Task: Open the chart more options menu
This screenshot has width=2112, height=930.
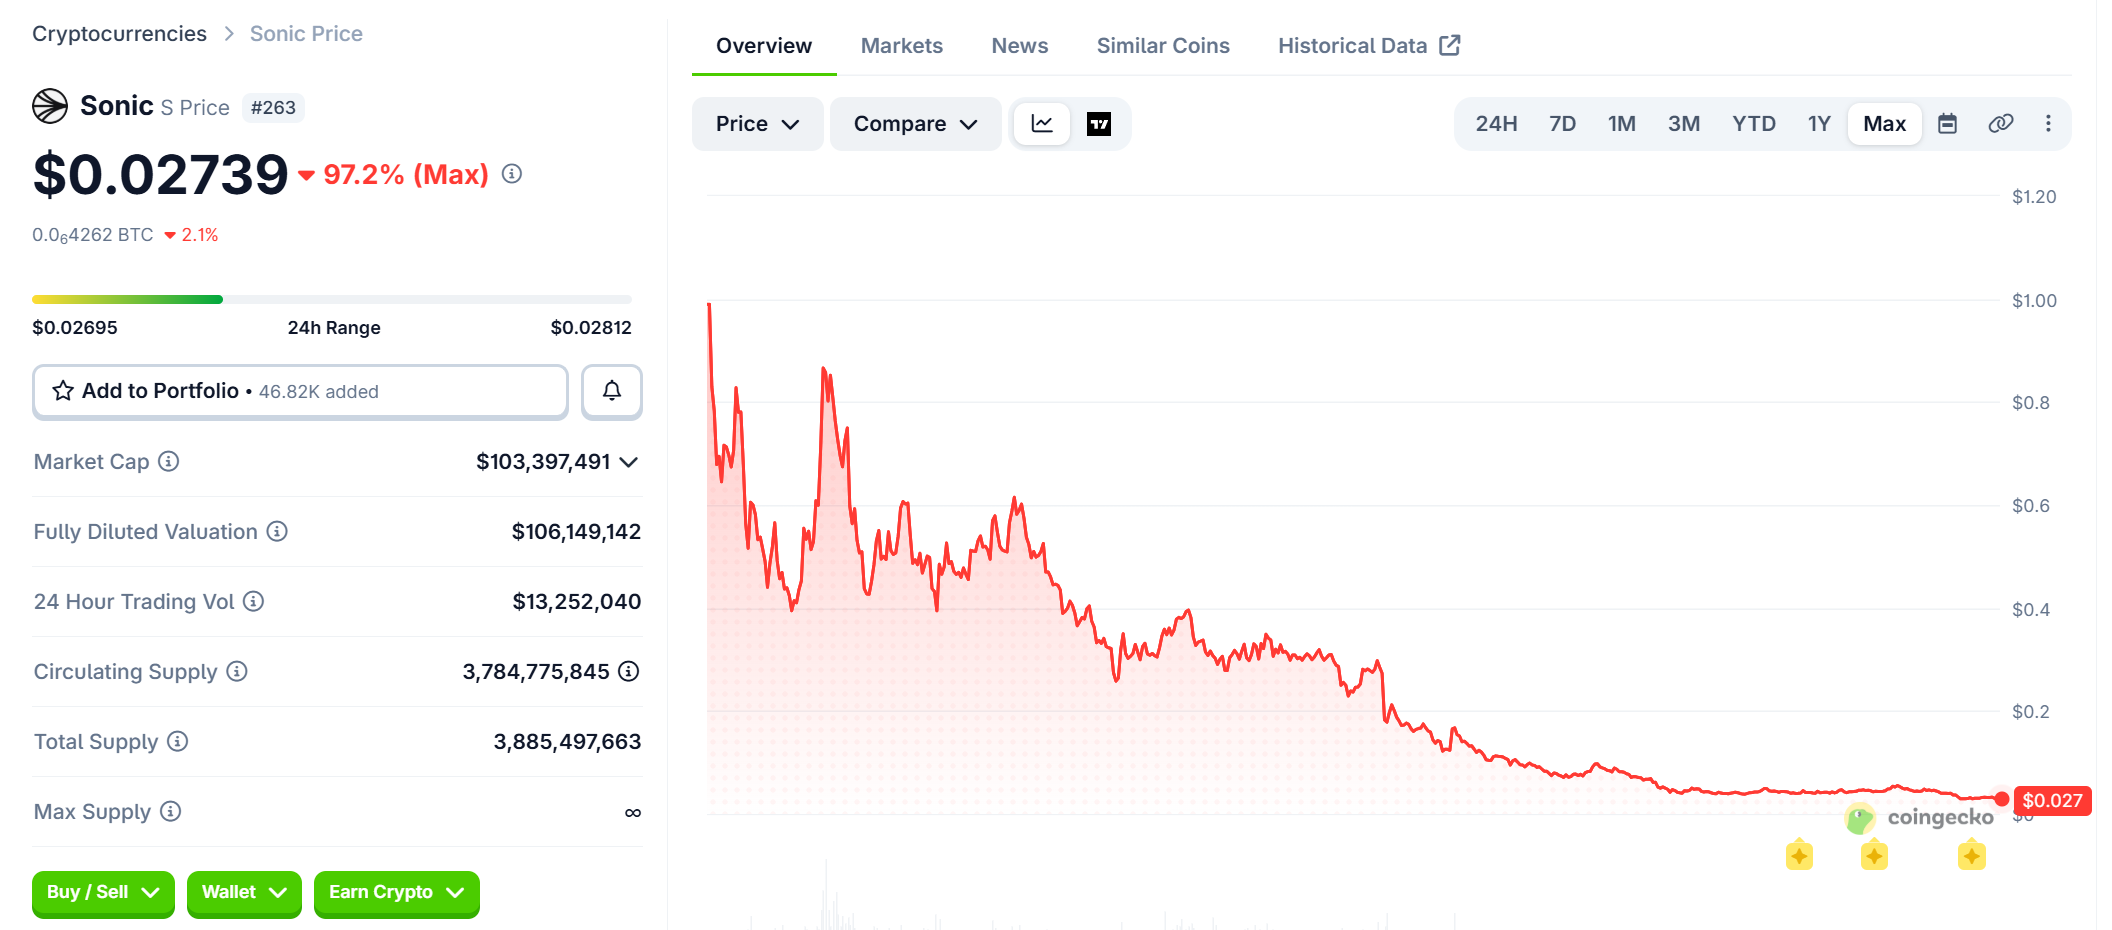Action: [x=2048, y=124]
